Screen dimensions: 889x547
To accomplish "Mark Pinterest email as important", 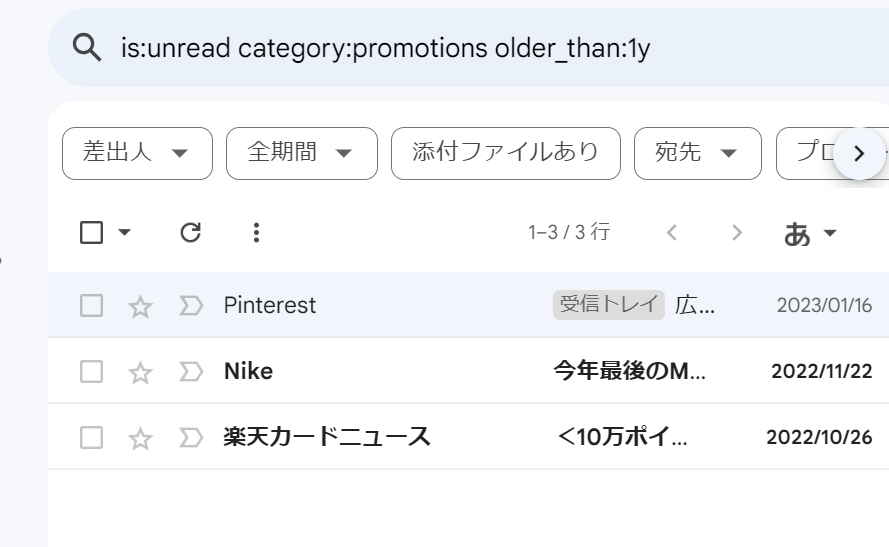I will [x=190, y=306].
